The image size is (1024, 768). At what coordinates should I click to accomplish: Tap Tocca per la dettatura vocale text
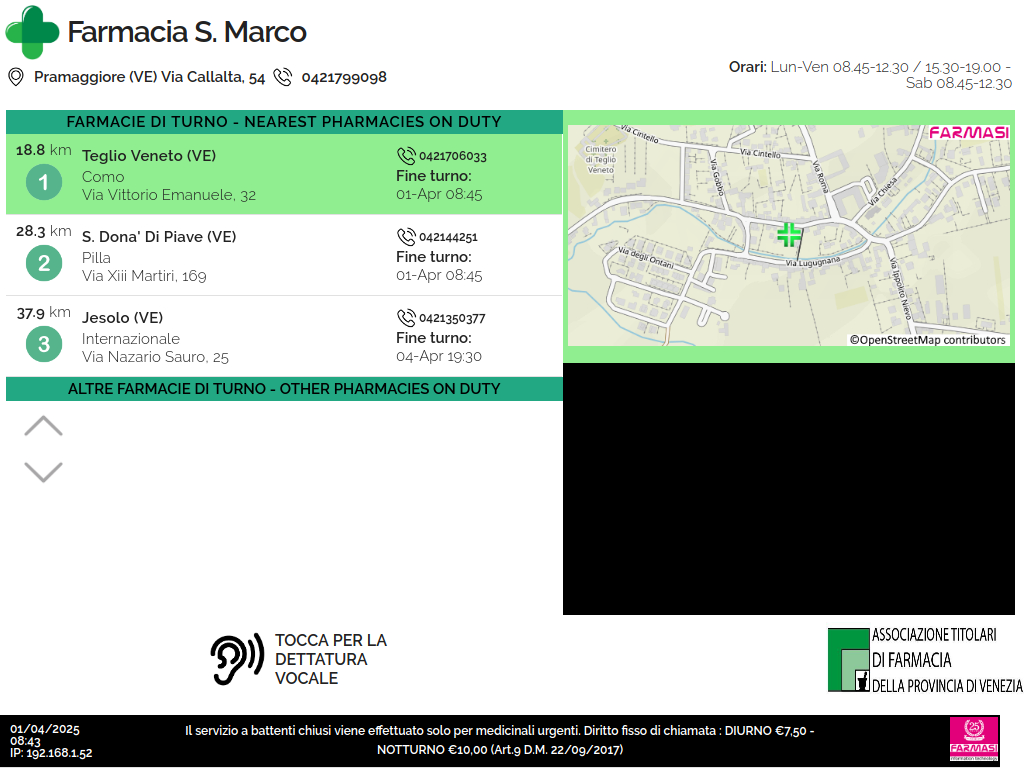(330, 659)
